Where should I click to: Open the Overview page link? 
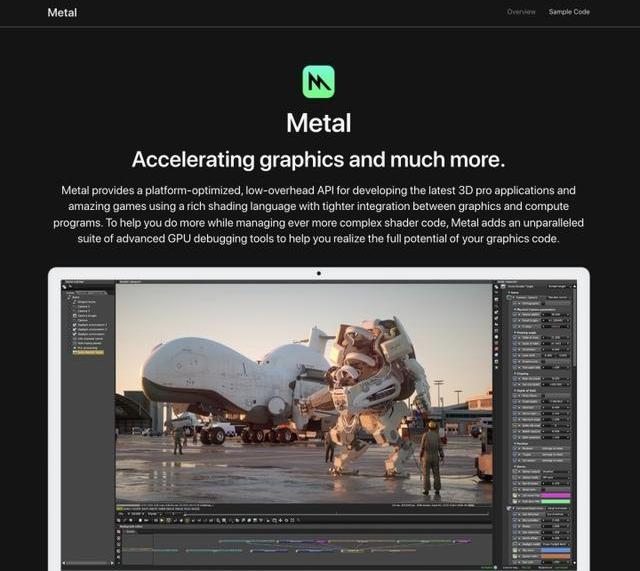521,12
